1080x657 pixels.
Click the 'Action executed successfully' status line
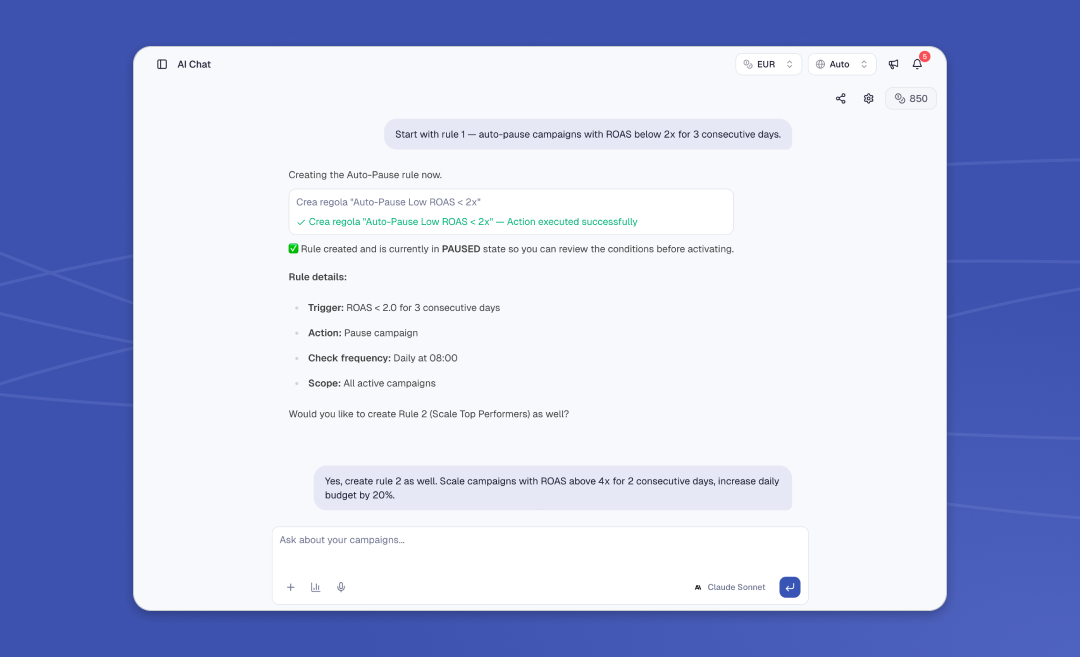467,222
